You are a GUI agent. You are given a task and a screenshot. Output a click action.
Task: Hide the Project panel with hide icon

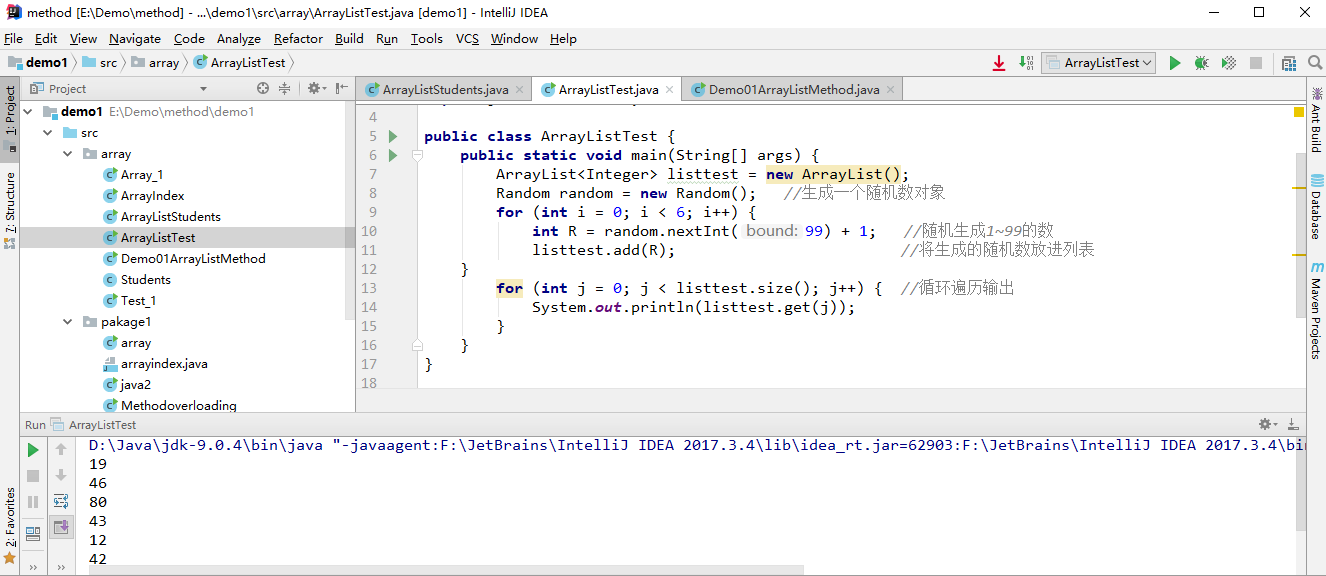pyautogui.click(x=342, y=88)
